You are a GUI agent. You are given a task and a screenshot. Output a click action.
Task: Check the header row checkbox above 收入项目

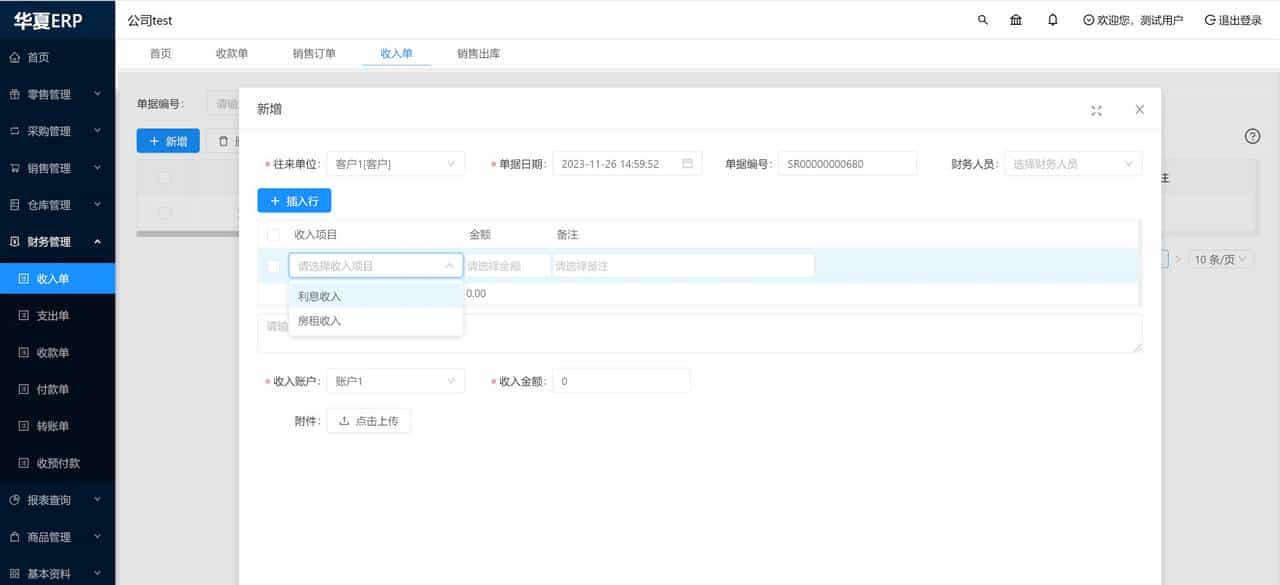[x=273, y=234]
